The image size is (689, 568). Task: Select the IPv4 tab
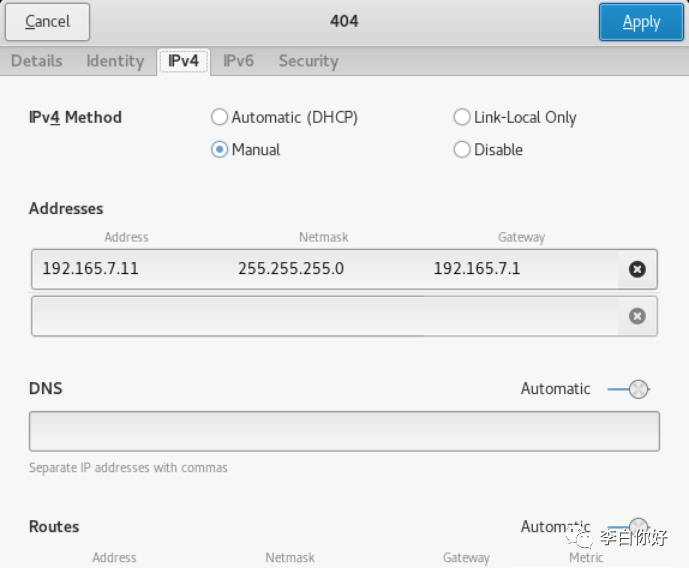[183, 61]
